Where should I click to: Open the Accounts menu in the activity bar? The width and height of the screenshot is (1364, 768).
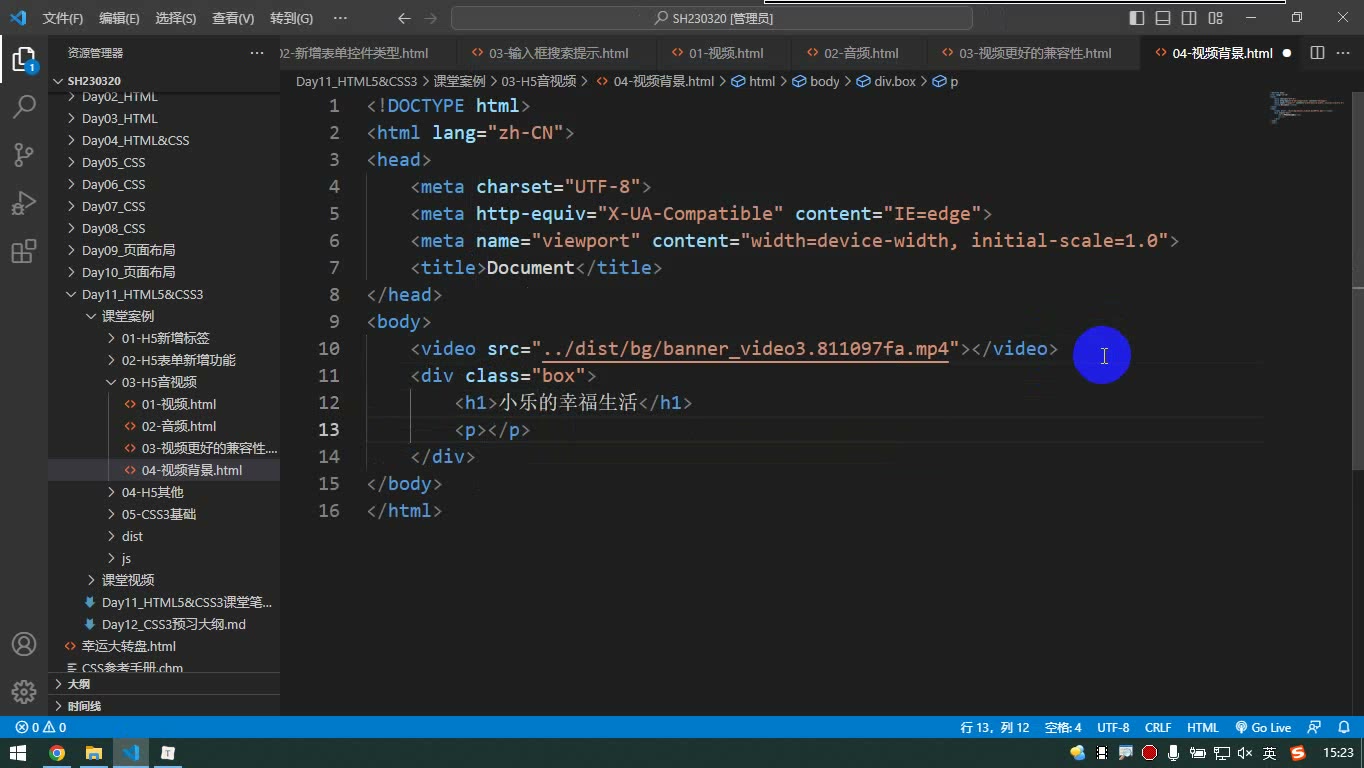24,644
